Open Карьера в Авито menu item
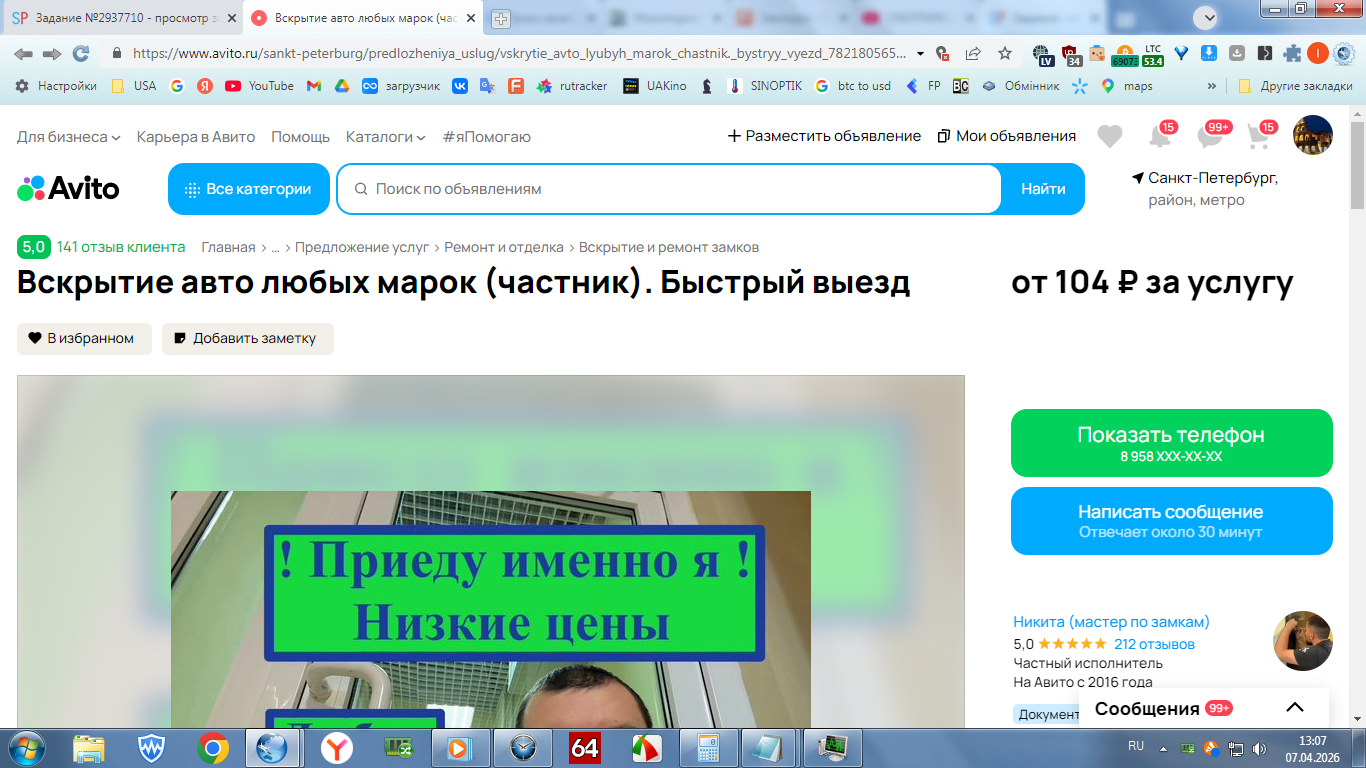 (196, 136)
